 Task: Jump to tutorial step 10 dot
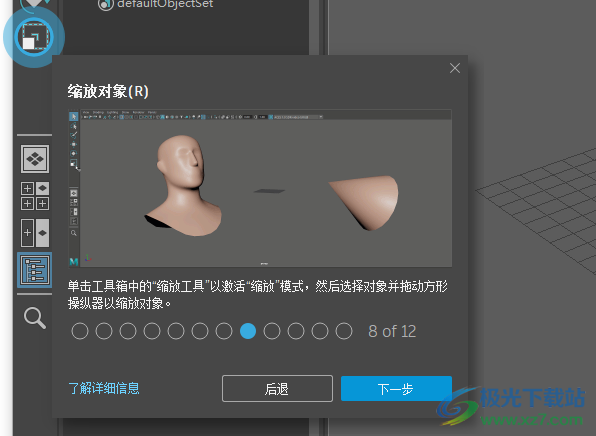pos(296,331)
